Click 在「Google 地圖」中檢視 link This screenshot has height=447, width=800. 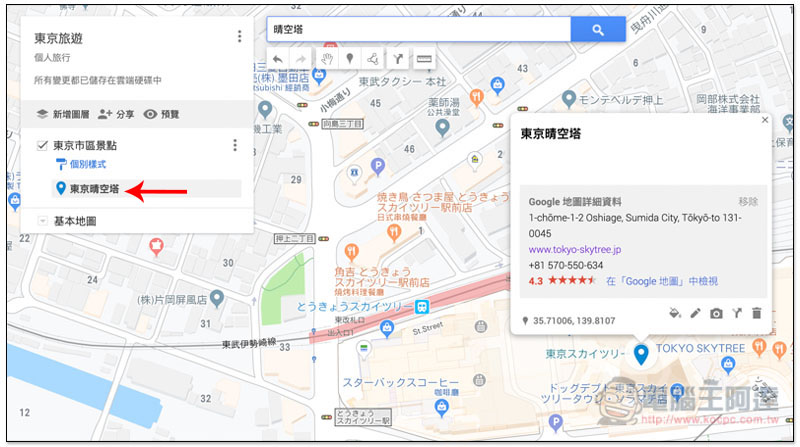662,281
